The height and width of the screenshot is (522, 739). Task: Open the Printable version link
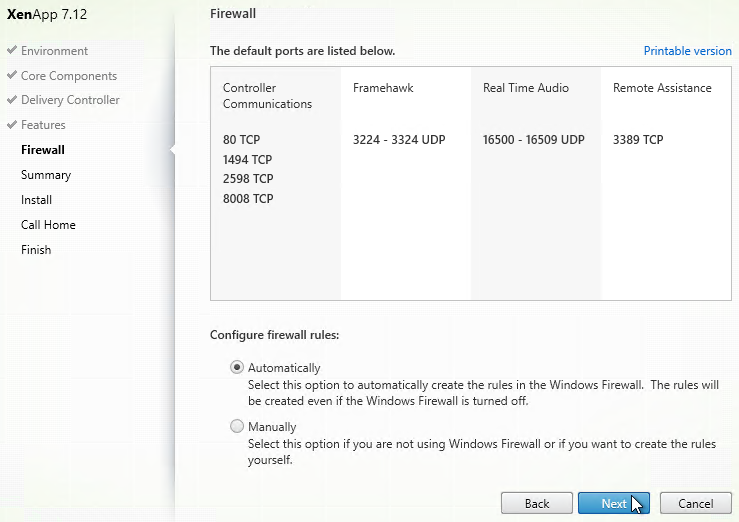pos(688,51)
